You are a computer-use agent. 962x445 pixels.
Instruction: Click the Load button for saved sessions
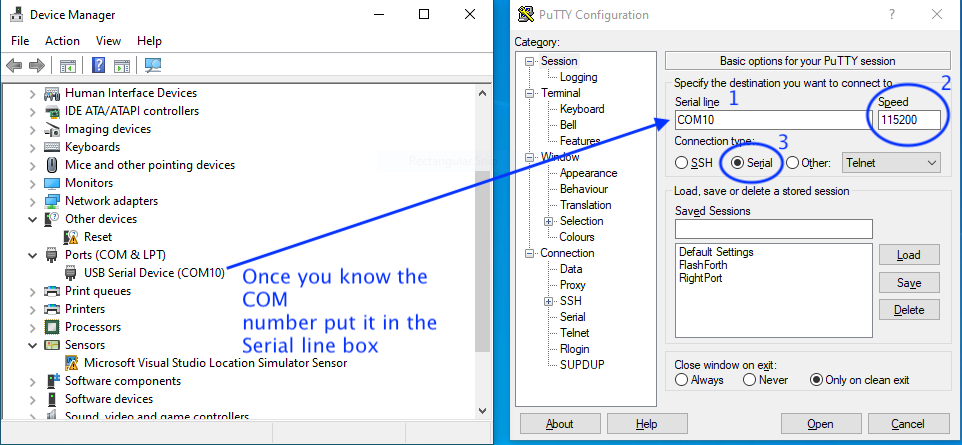(x=908, y=255)
